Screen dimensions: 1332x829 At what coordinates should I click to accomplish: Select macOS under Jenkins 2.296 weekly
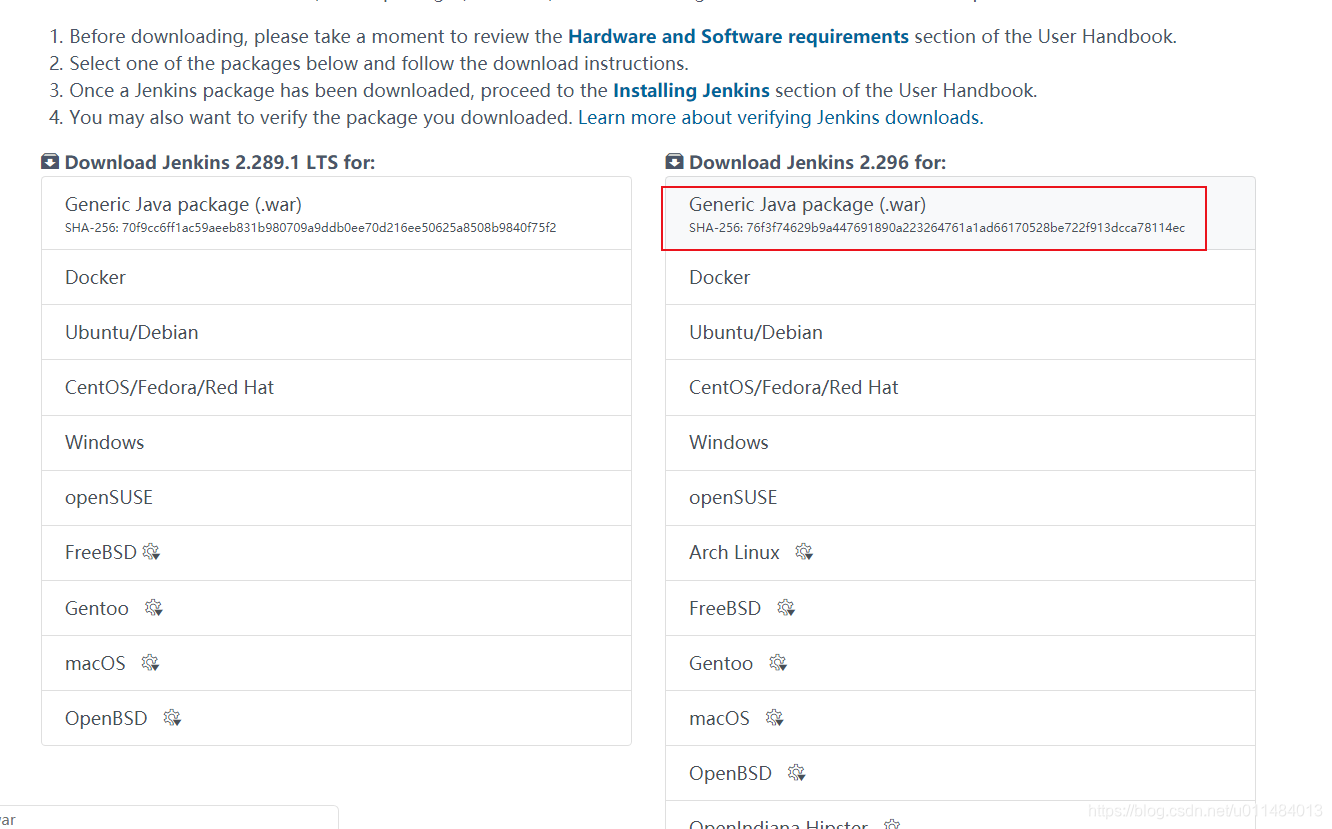(960, 718)
